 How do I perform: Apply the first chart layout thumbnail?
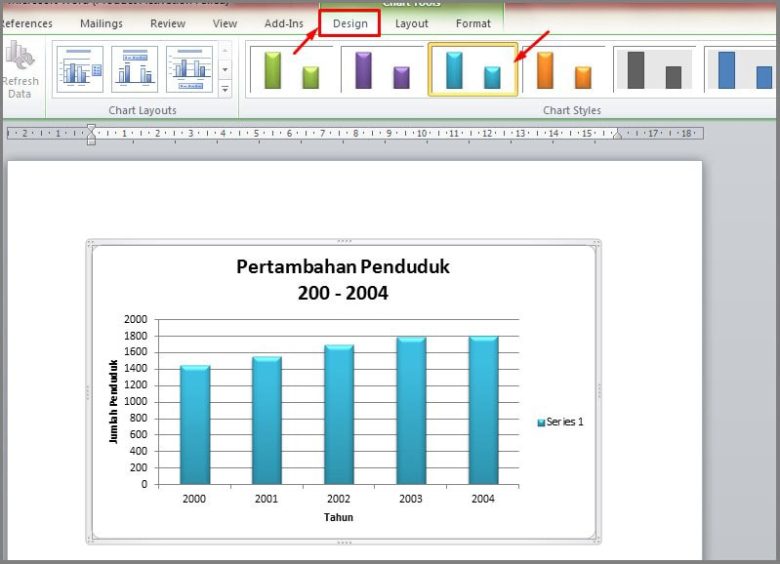(x=80, y=69)
